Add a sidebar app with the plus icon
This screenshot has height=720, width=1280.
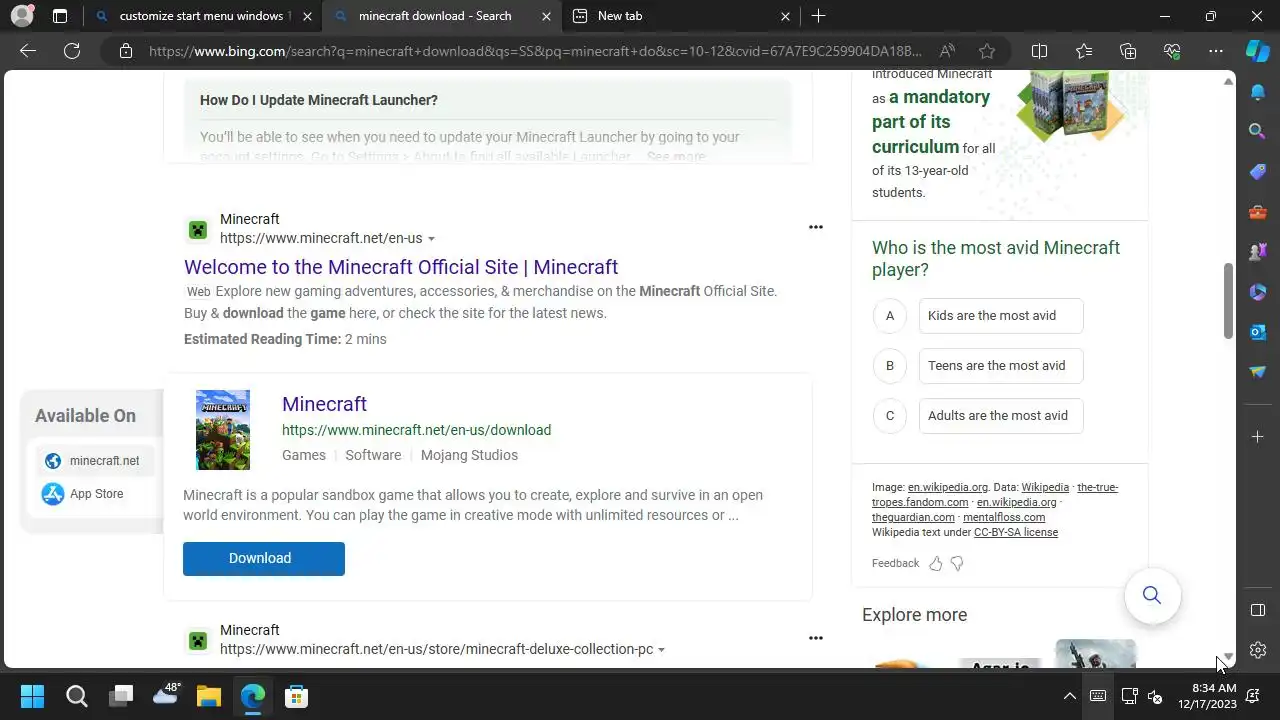coord(1258,437)
